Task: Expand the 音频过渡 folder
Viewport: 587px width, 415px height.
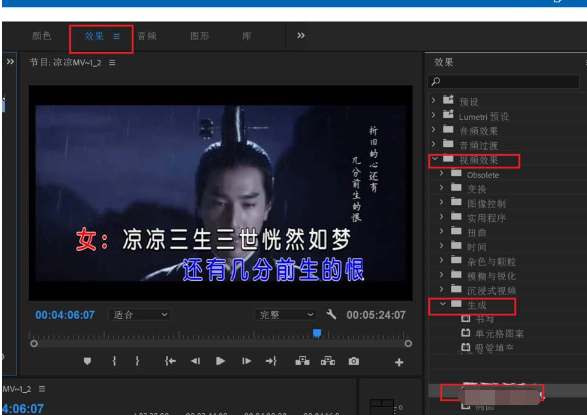Action: tap(434, 144)
